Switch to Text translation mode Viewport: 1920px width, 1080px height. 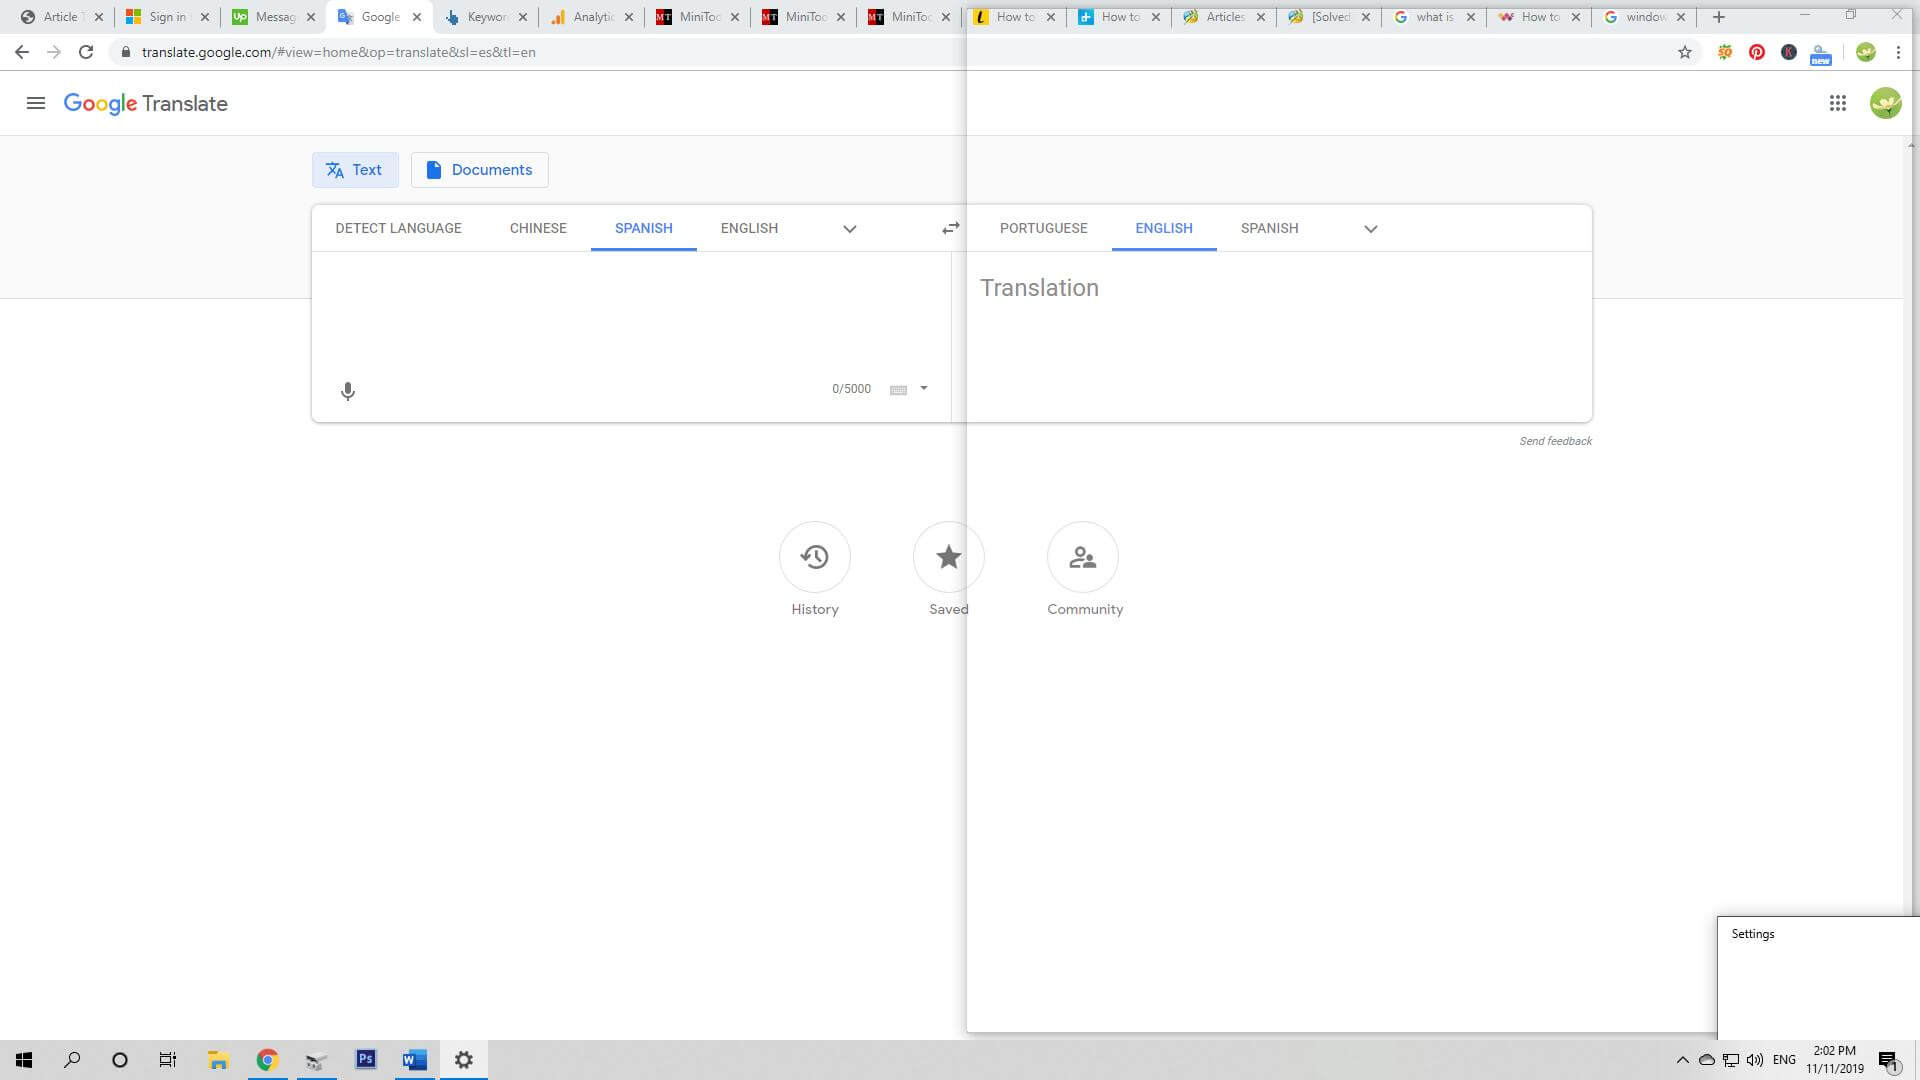(x=355, y=170)
